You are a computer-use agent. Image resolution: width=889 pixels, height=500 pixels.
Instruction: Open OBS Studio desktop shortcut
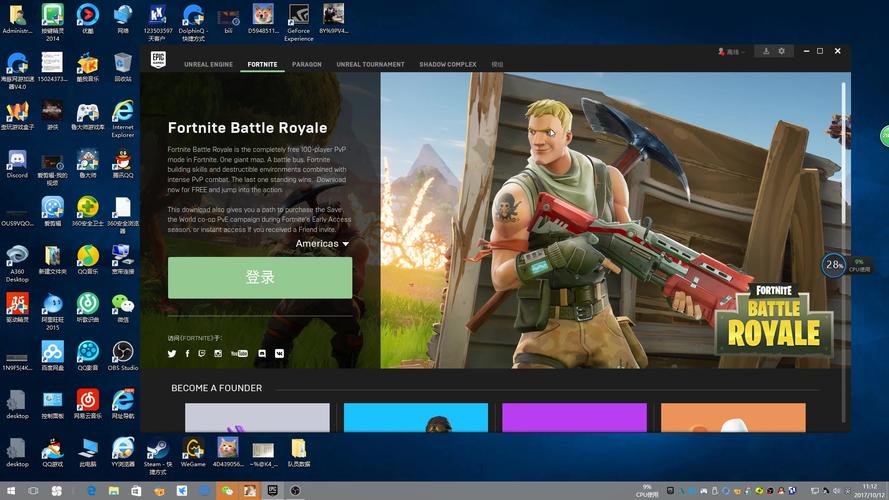(122, 356)
